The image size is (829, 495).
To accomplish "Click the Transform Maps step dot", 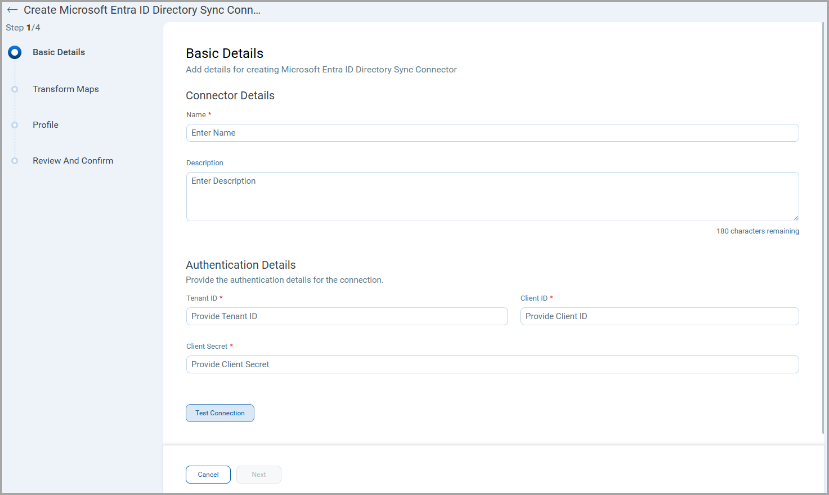I will (x=14, y=89).
